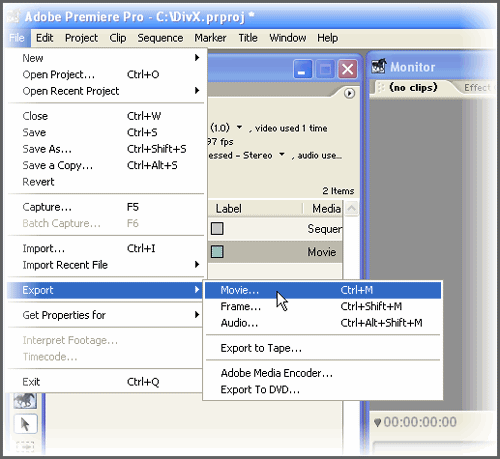Maximize the Project window
Image resolution: width=500 pixels, height=459 pixels.
pyautogui.click(x=325, y=69)
